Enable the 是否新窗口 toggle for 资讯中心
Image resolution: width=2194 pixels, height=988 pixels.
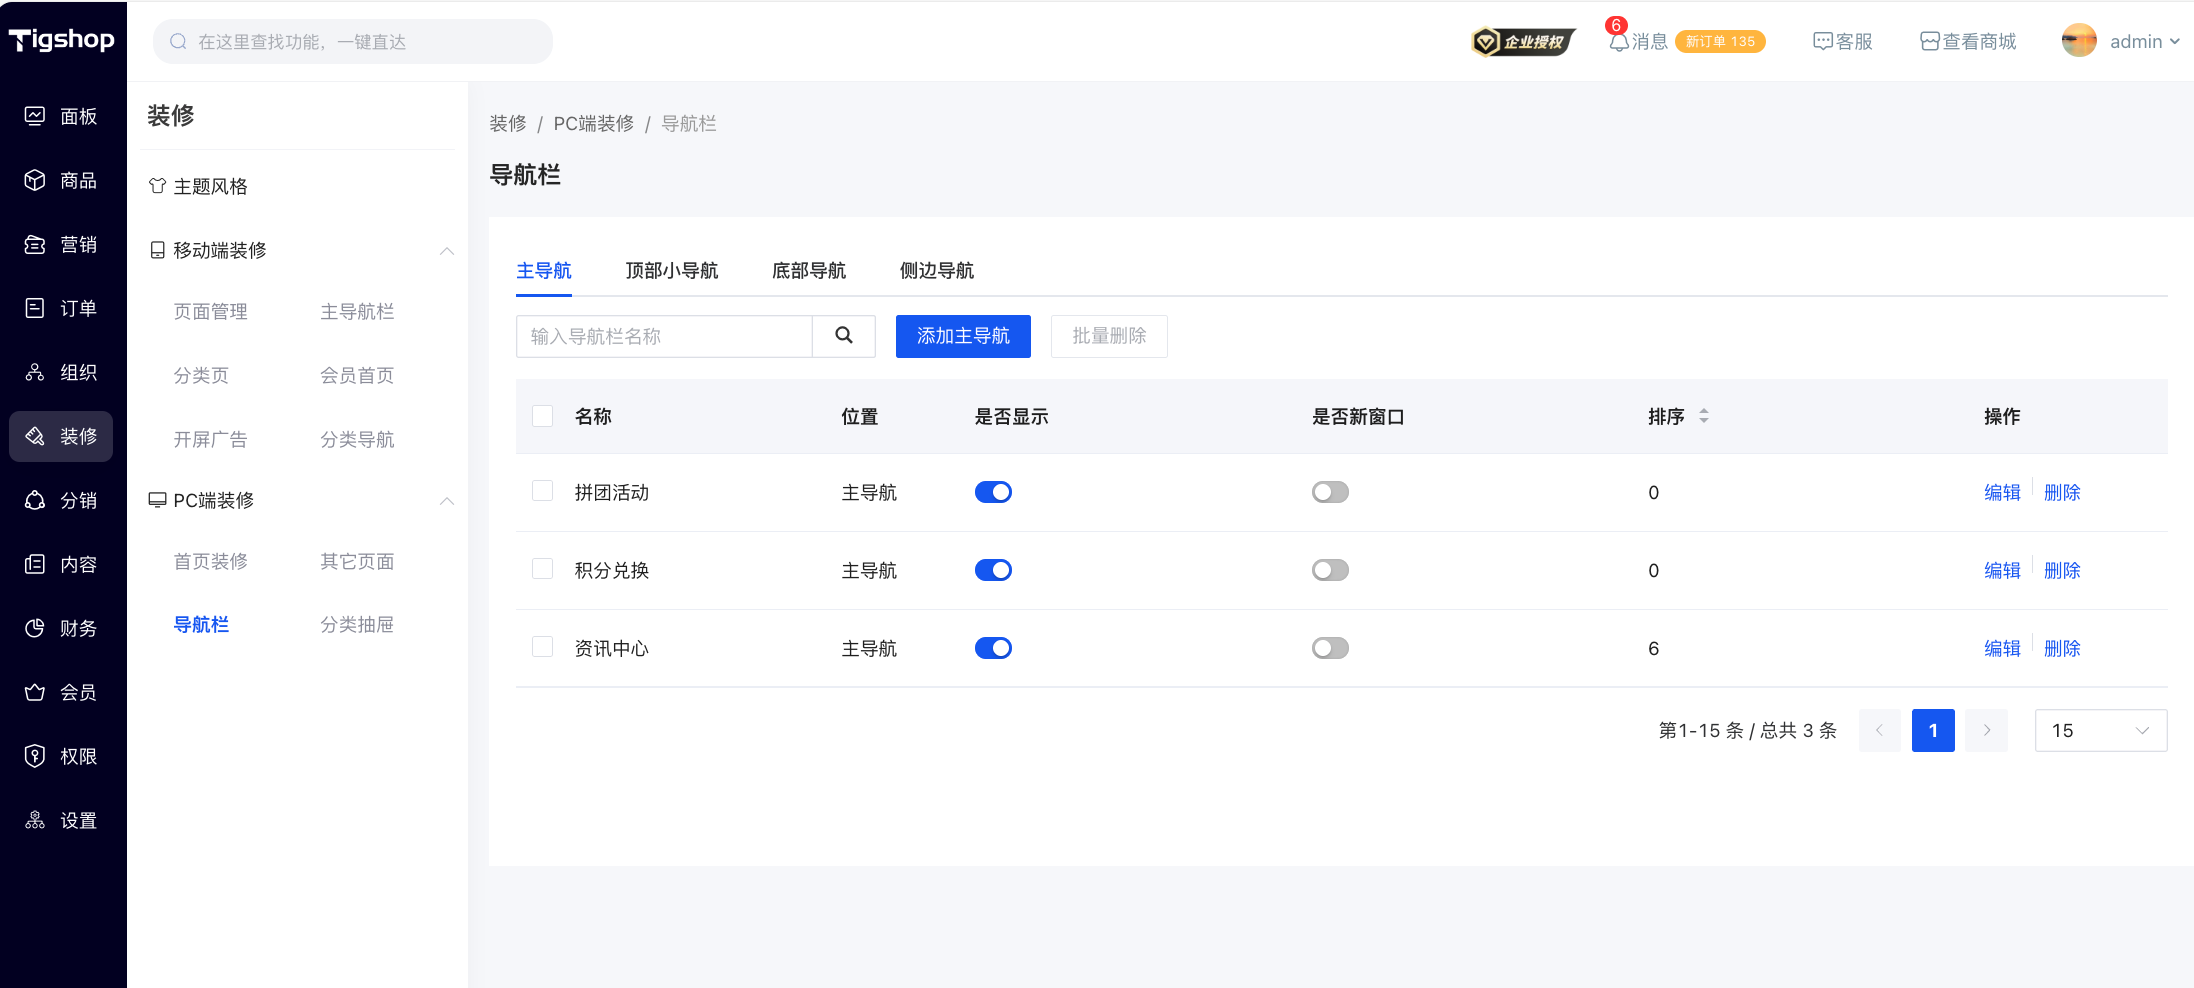pos(1330,648)
